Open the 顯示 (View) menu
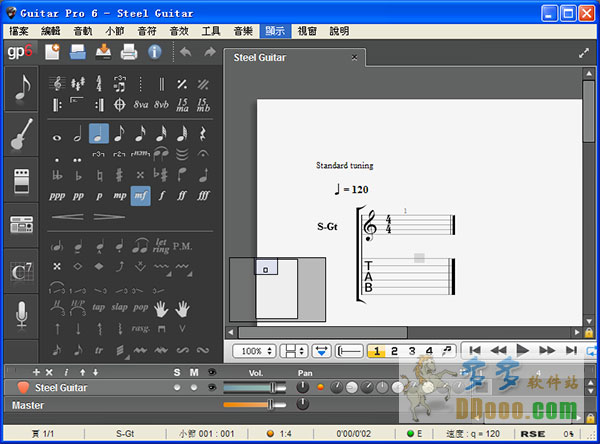Screen dimensions: 600x444 pyautogui.click(x=275, y=31)
